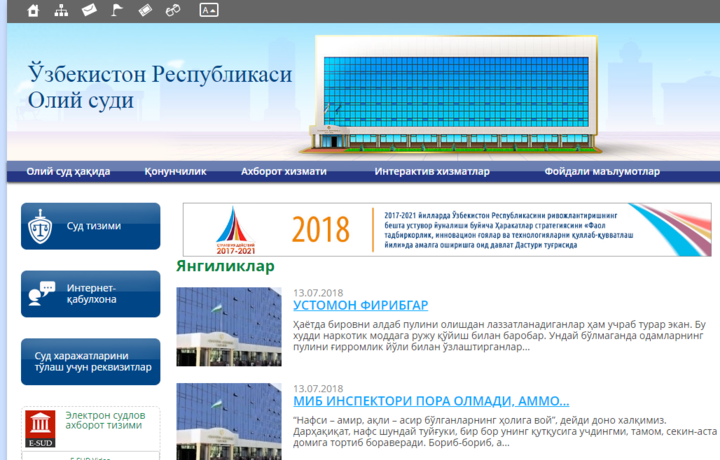Screen dimensions: 720x460
Task: Click thumbnail beside МИБ ИНСПЕКТОРИ article
Action: pyautogui.click(x=229, y=421)
